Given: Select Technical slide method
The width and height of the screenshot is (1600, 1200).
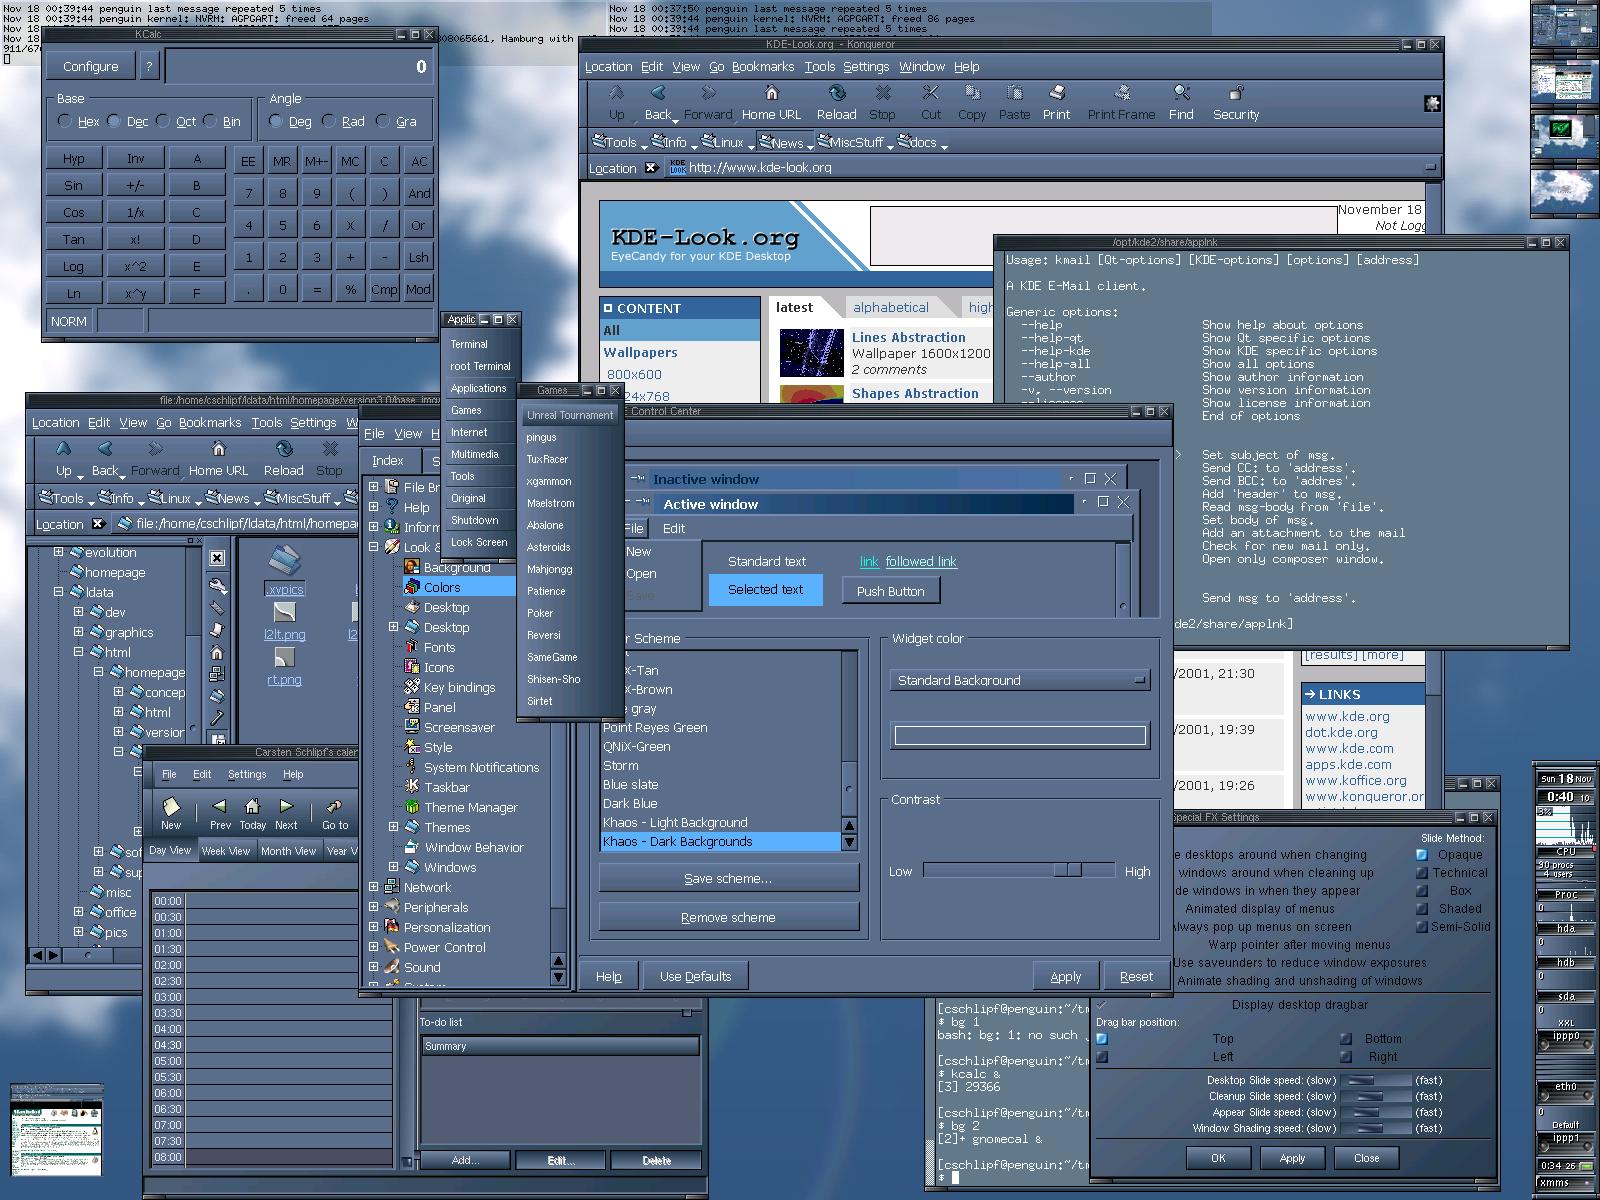Looking at the screenshot, I should 1422,873.
